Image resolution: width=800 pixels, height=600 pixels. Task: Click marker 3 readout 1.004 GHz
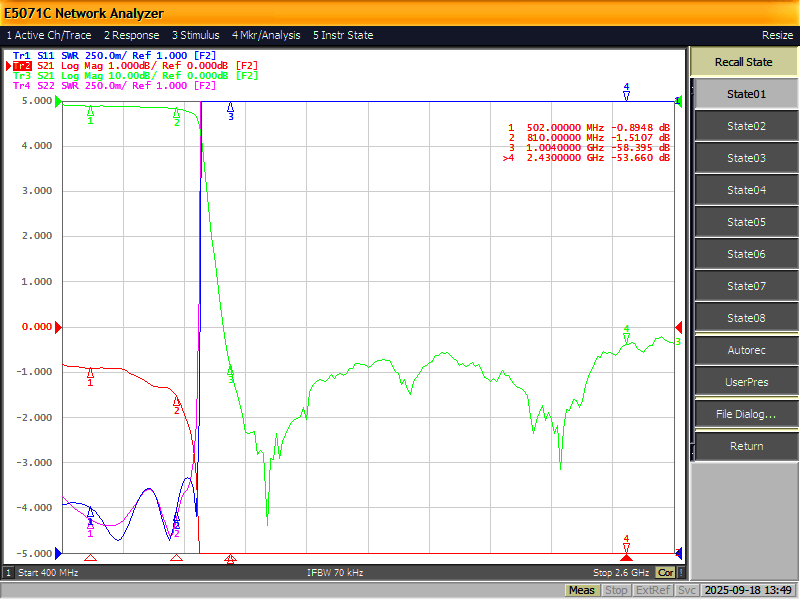pyautogui.click(x=588, y=148)
